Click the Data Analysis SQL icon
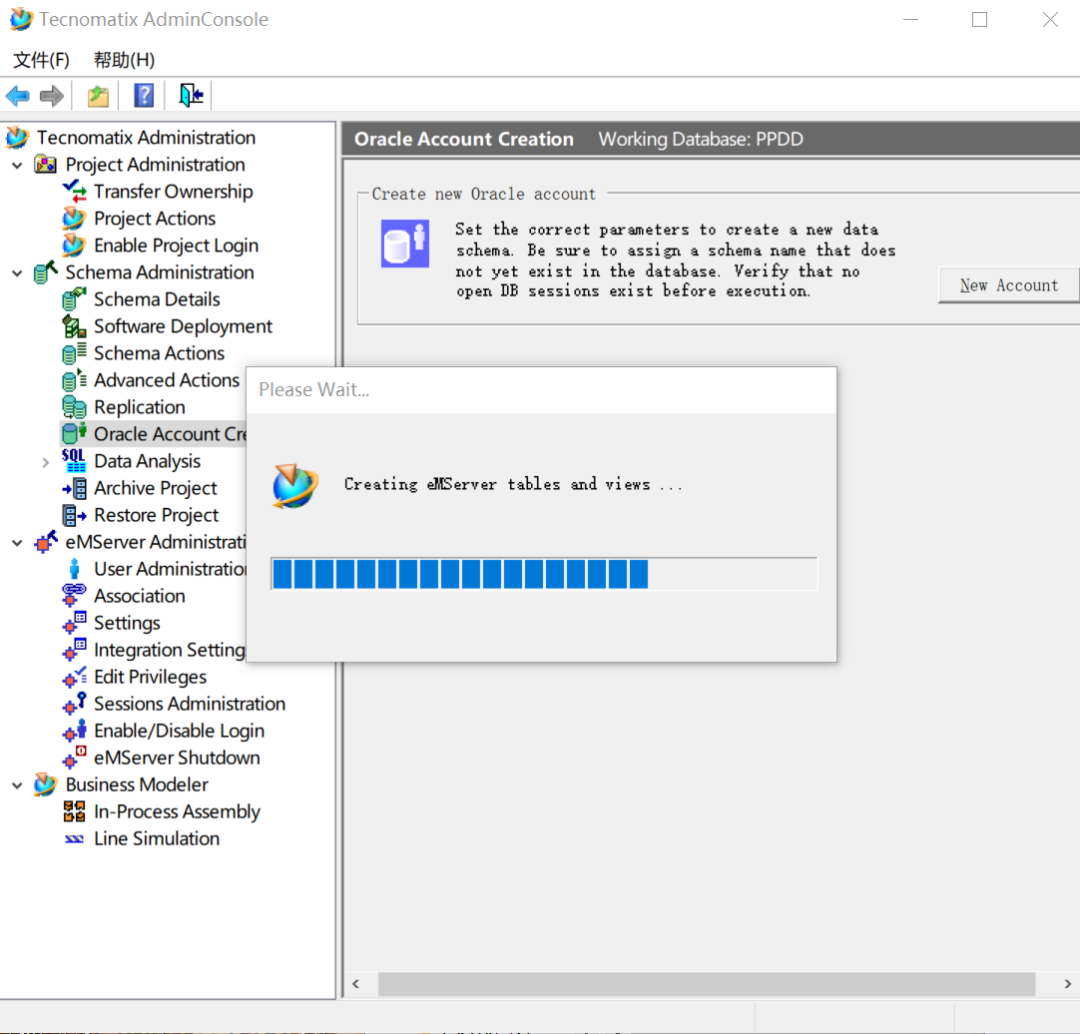This screenshot has height=1034, width=1080. click(74, 461)
